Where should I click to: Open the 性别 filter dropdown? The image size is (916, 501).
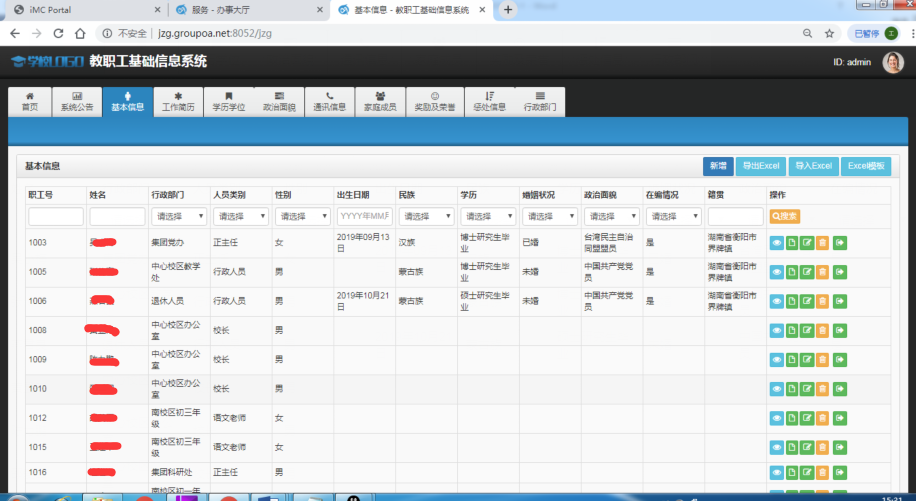coord(303,217)
